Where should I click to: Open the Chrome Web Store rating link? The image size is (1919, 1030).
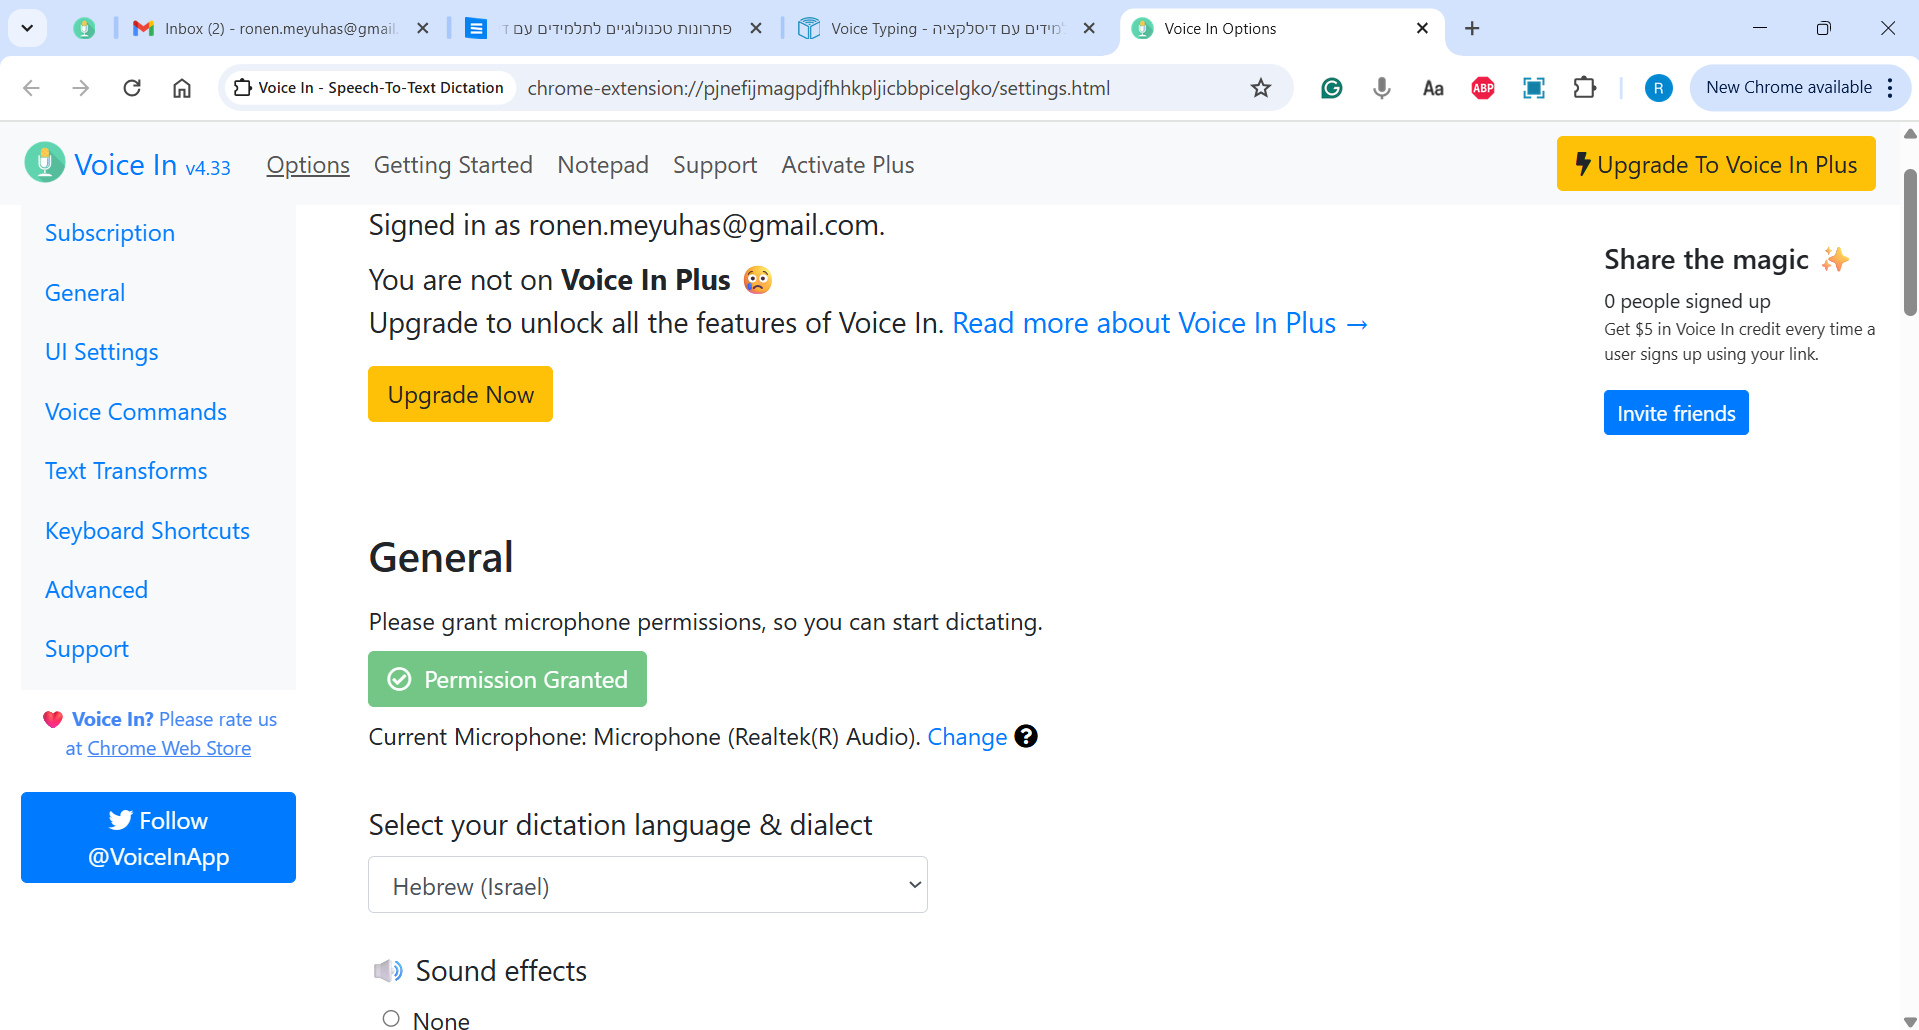[169, 748]
